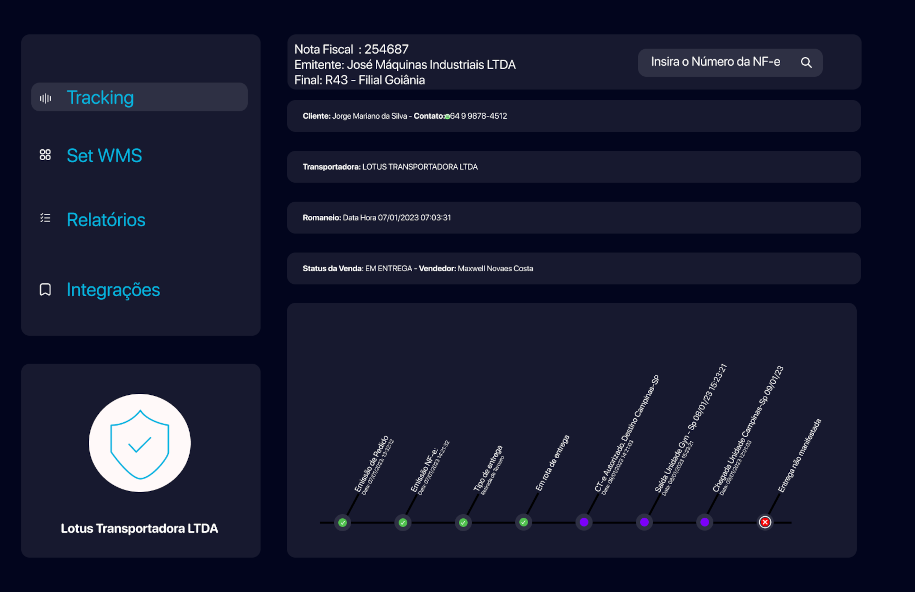
Task: Go to the Relatórios section
Action: [106, 220]
